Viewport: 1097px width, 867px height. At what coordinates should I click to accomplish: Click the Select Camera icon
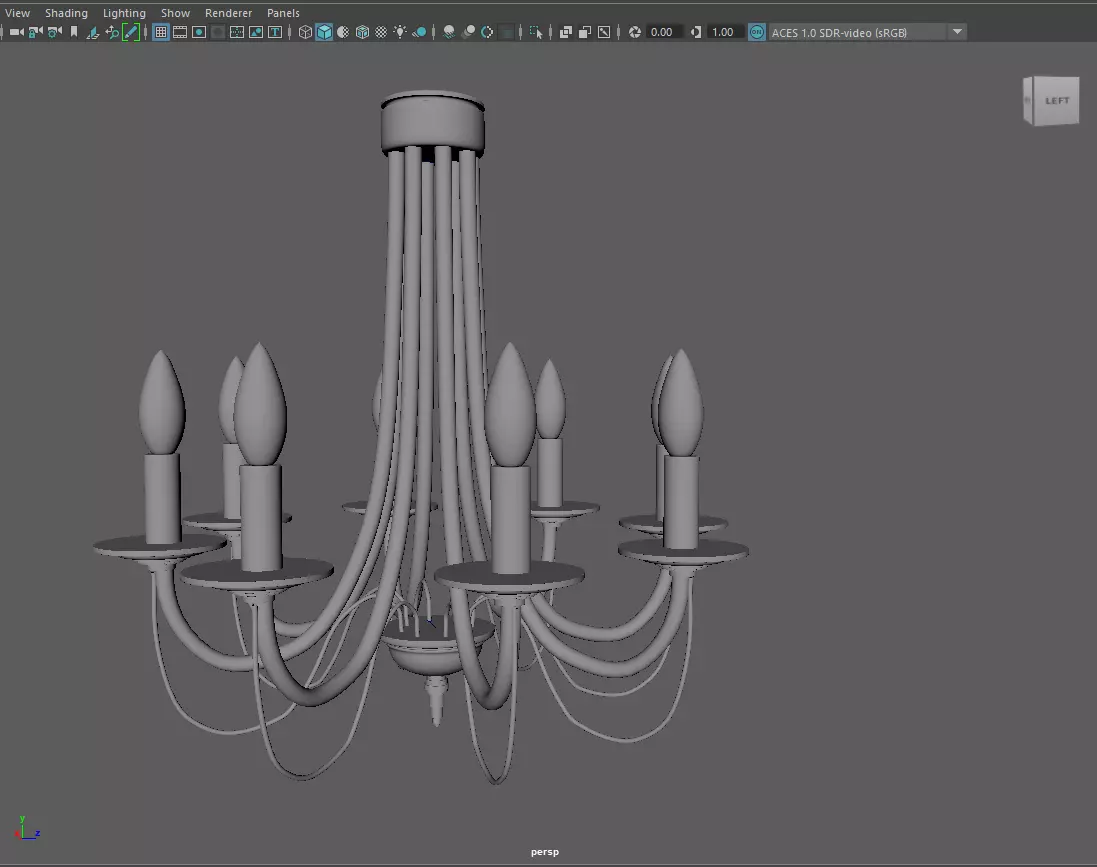pos(17,31)
